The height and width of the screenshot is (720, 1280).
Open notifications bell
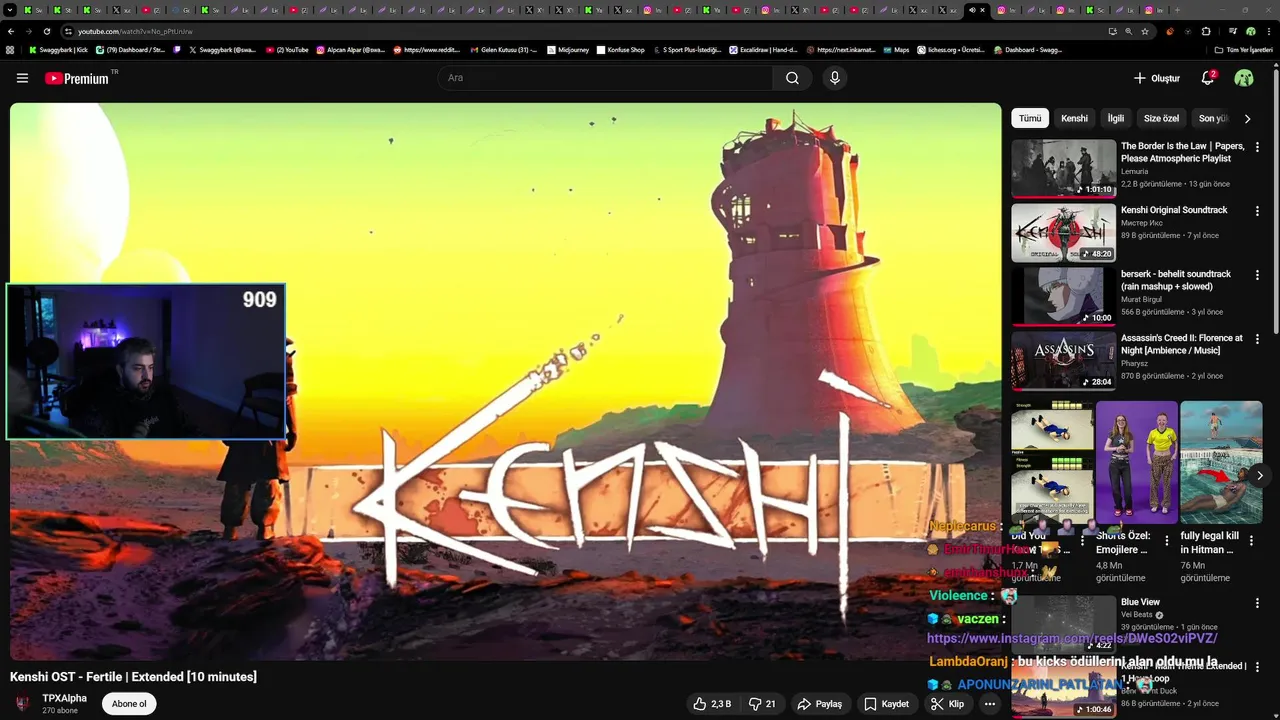coord(1208,78)
